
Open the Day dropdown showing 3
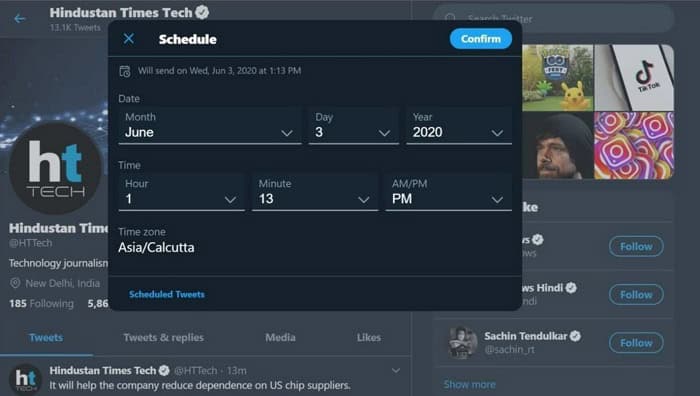pyautogui.click(x=353, y=125)
